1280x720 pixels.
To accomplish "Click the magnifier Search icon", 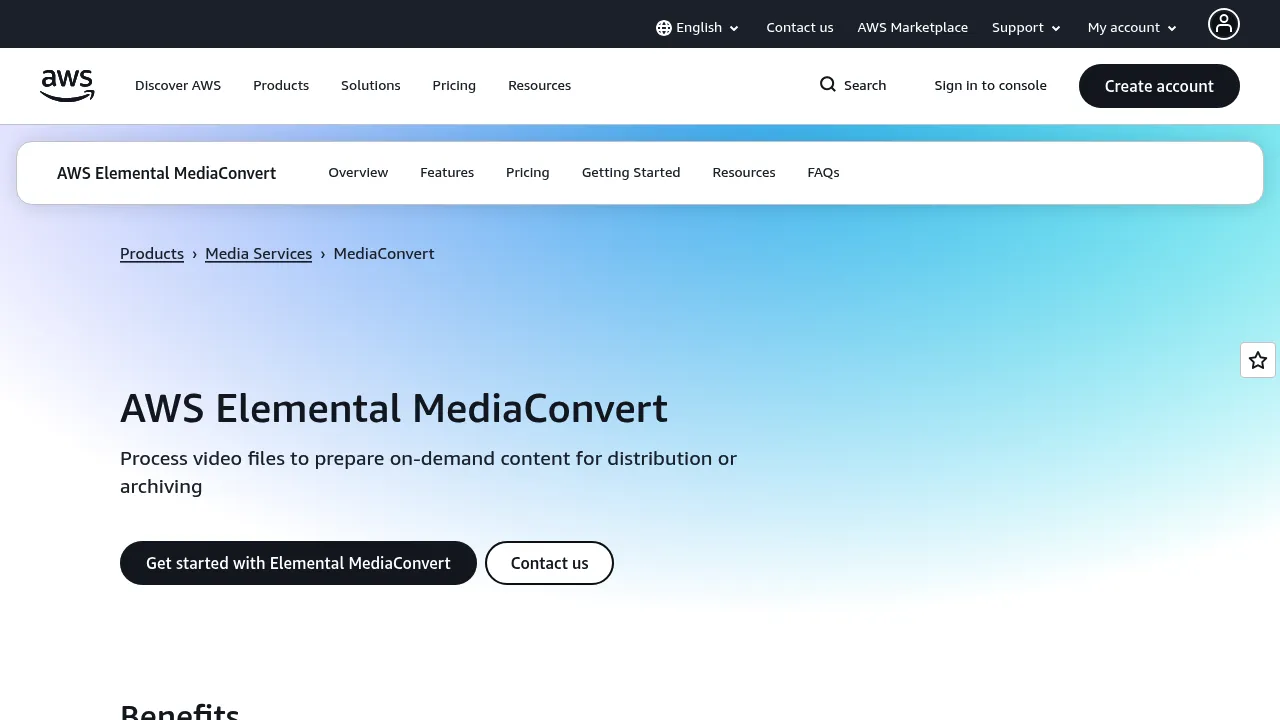I will (x=828, y=85).
